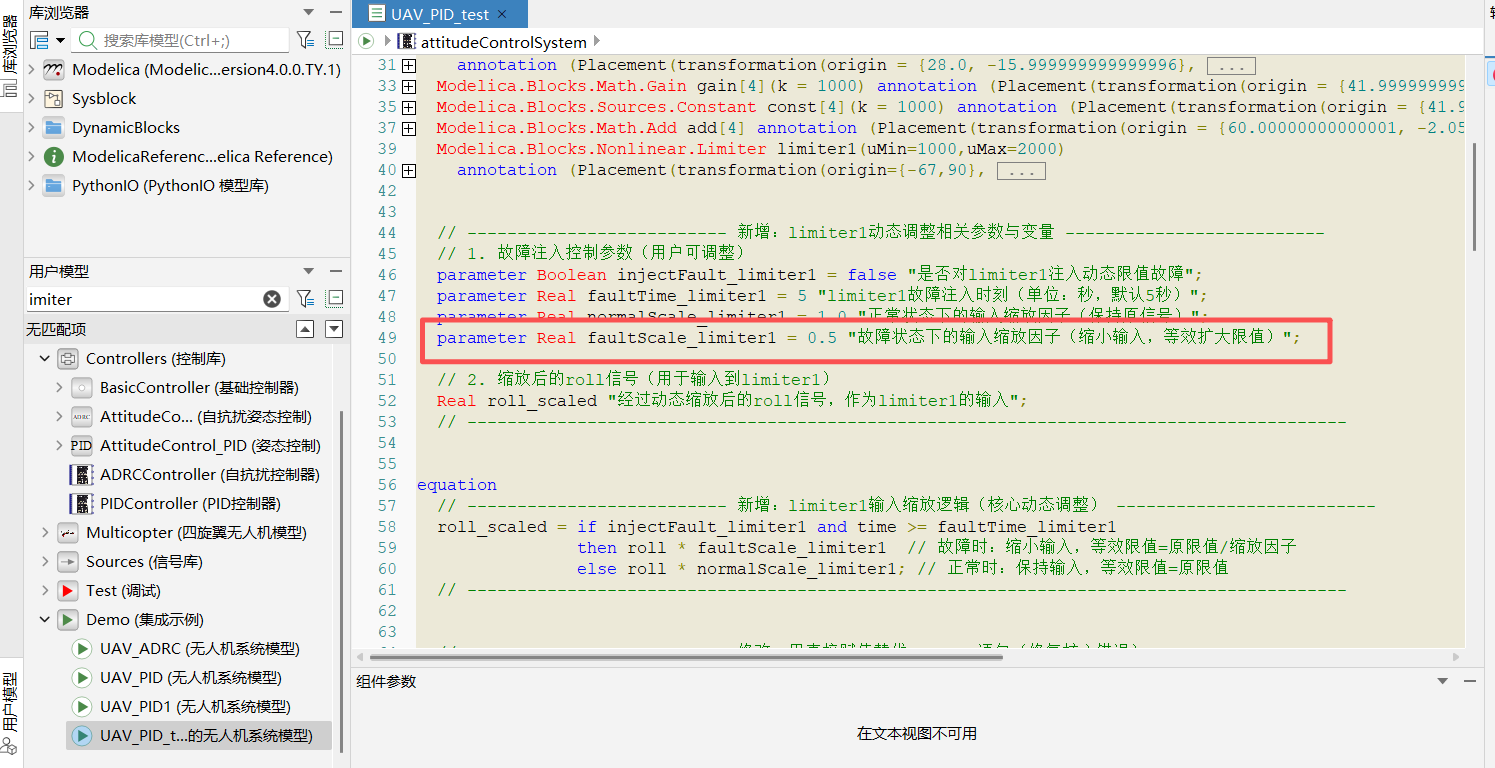
Task: Click the ModelicaReference info icon
Action: [54, 157]
